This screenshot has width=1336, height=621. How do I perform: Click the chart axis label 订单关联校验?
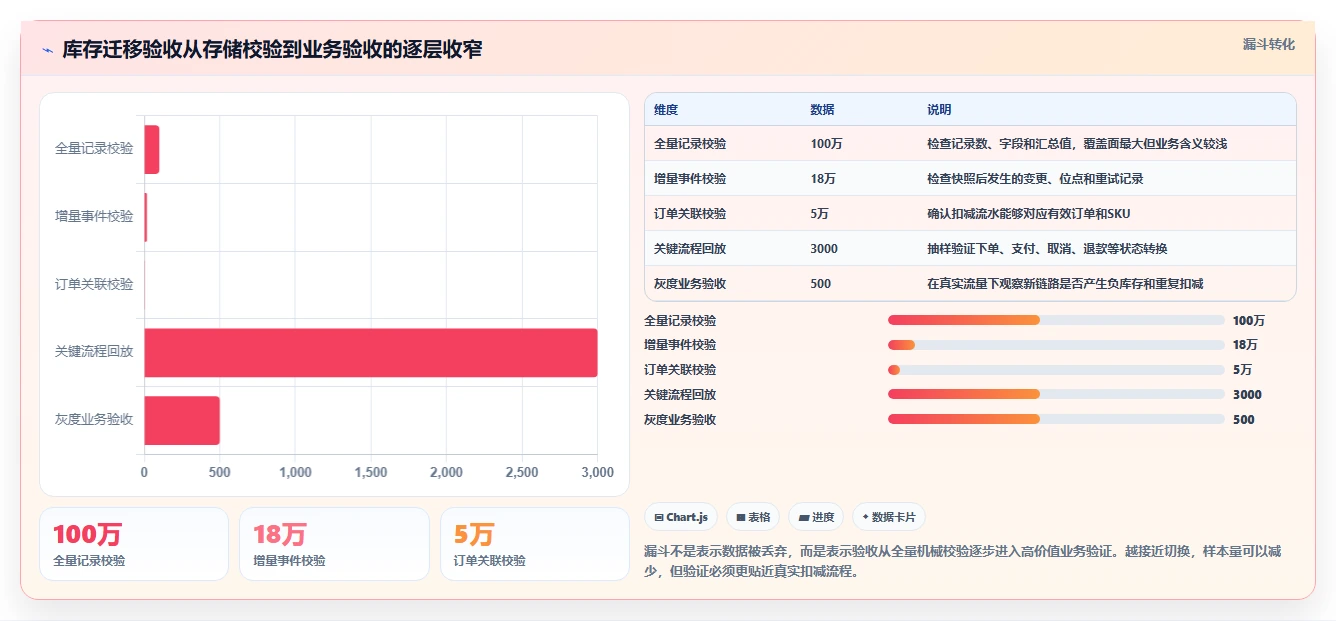(x=94, y=284)
